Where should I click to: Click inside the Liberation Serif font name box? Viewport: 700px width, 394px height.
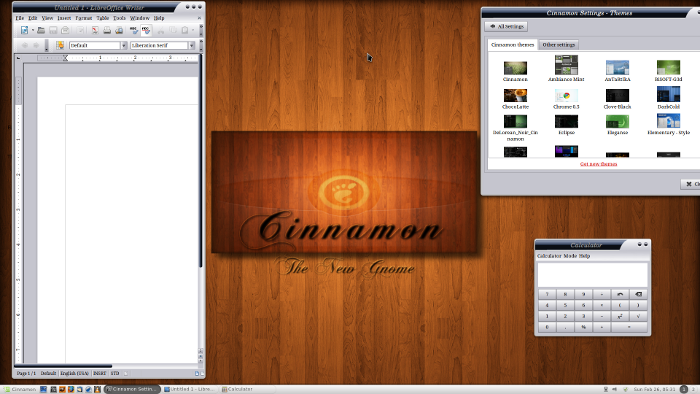coord(159,45)
